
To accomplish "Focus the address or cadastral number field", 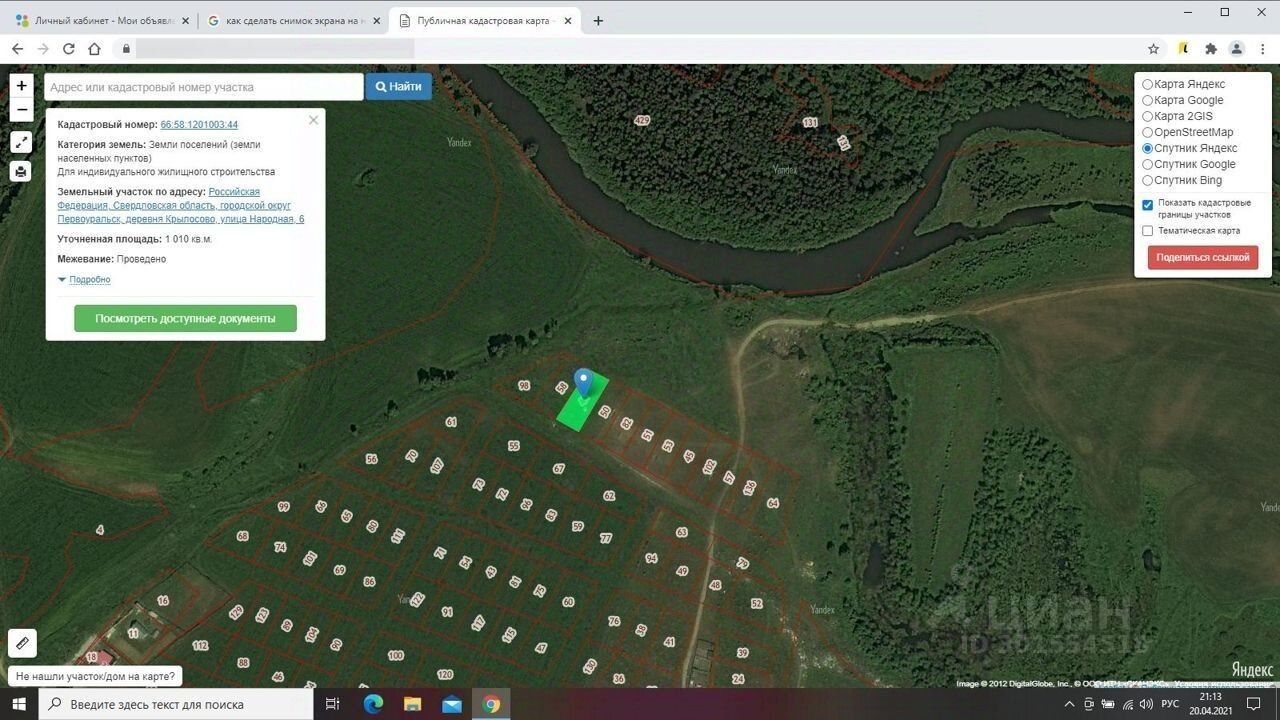I will [204, 87].
